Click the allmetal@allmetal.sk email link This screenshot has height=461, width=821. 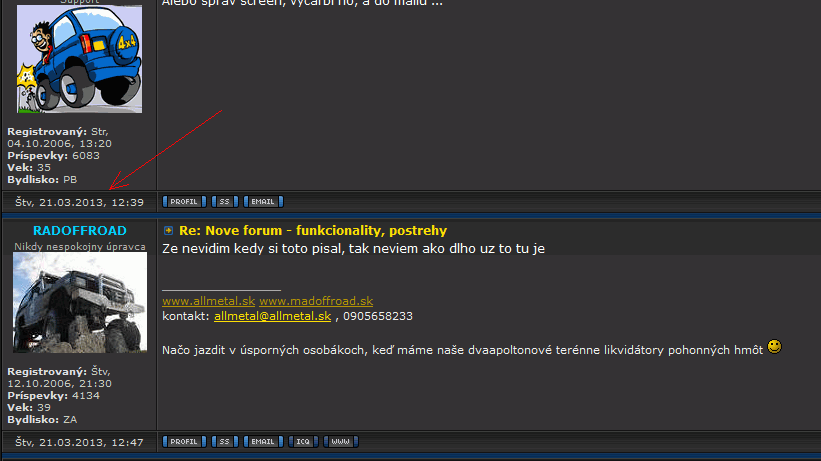(272, 316)
